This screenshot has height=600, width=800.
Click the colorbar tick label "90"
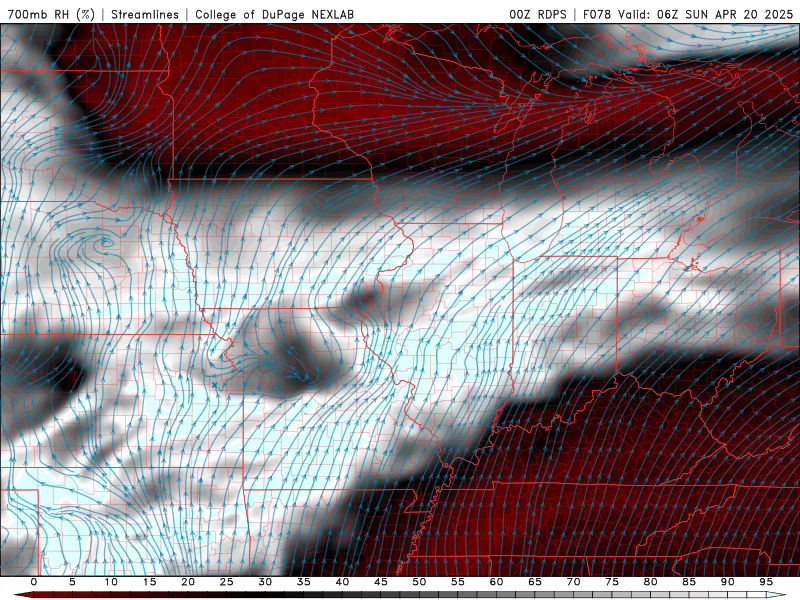(727, 582)
